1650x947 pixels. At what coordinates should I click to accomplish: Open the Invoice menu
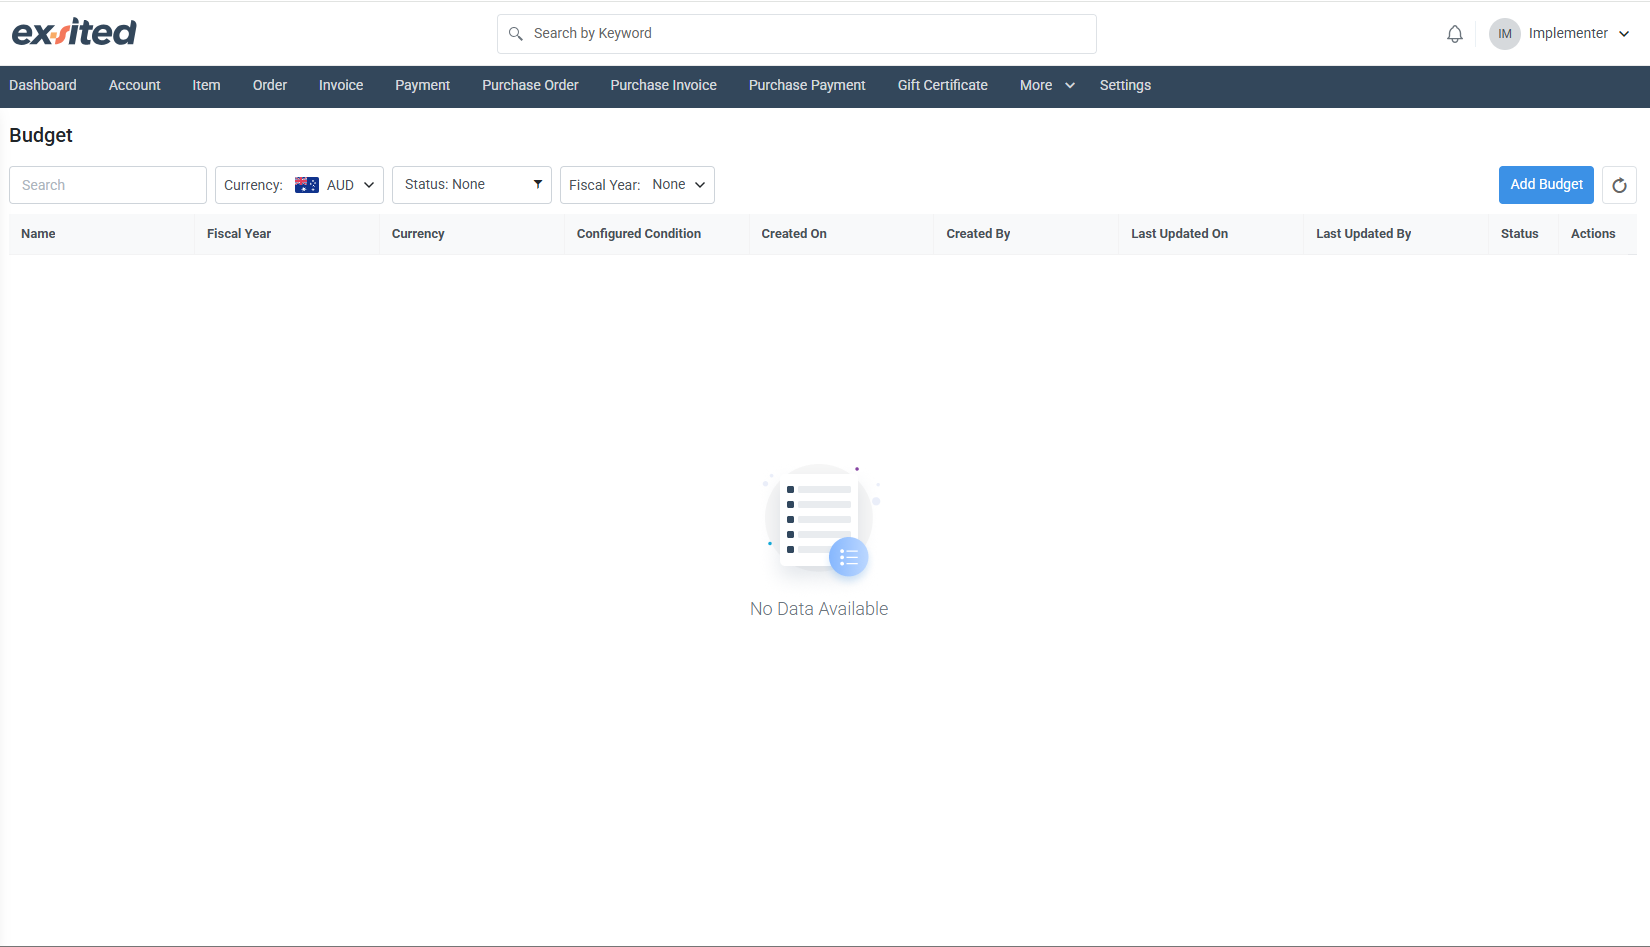click(341, 86)
